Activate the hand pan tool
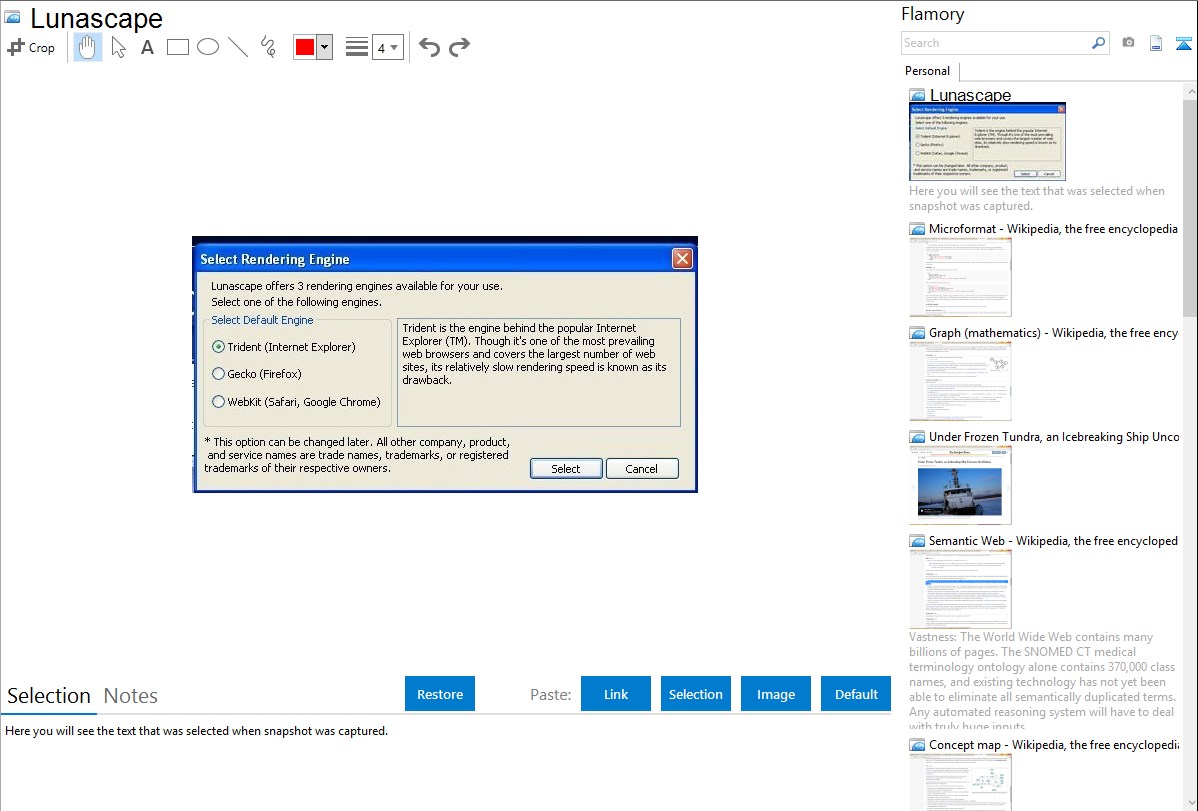The width and height of the screenshot is (1198, 811). coord(88,47)
